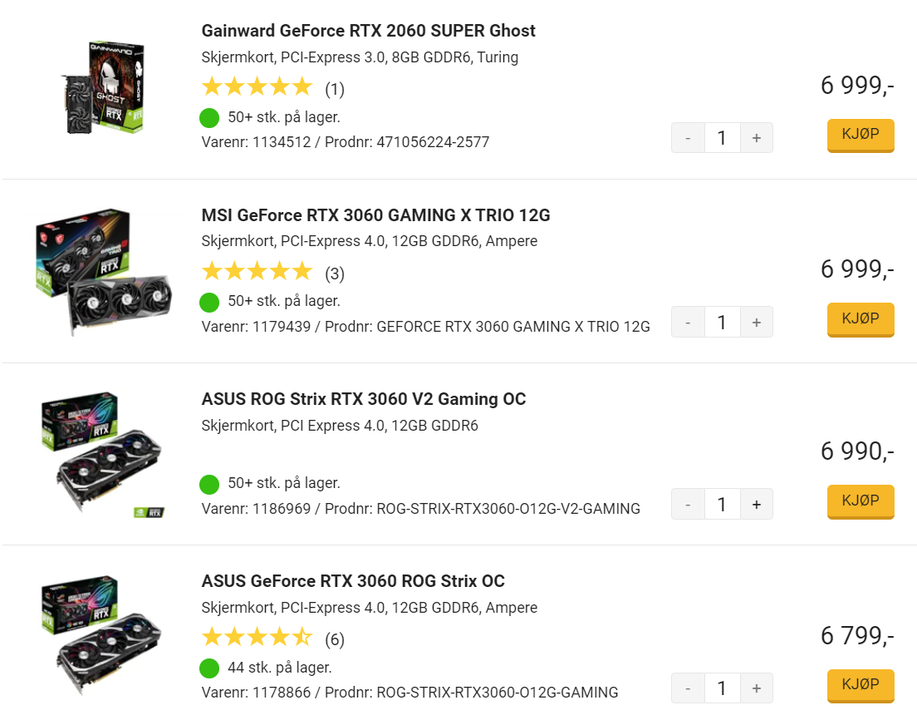The height and width of the screenshot is (720, 917).
Task: Increase quantity for MSI RTX 3060 with plus button
Action: pyautogui.click(x=756, y=321)
